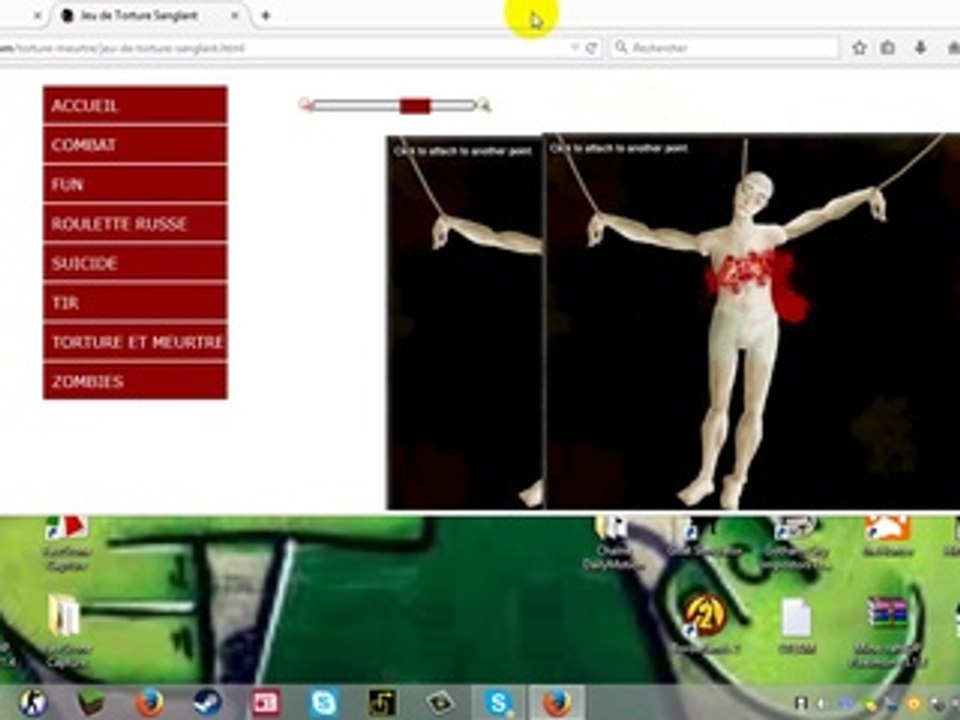Show bookmarks list icon next to star
This screenshot has width=960, height=720.
pos(888,47)
